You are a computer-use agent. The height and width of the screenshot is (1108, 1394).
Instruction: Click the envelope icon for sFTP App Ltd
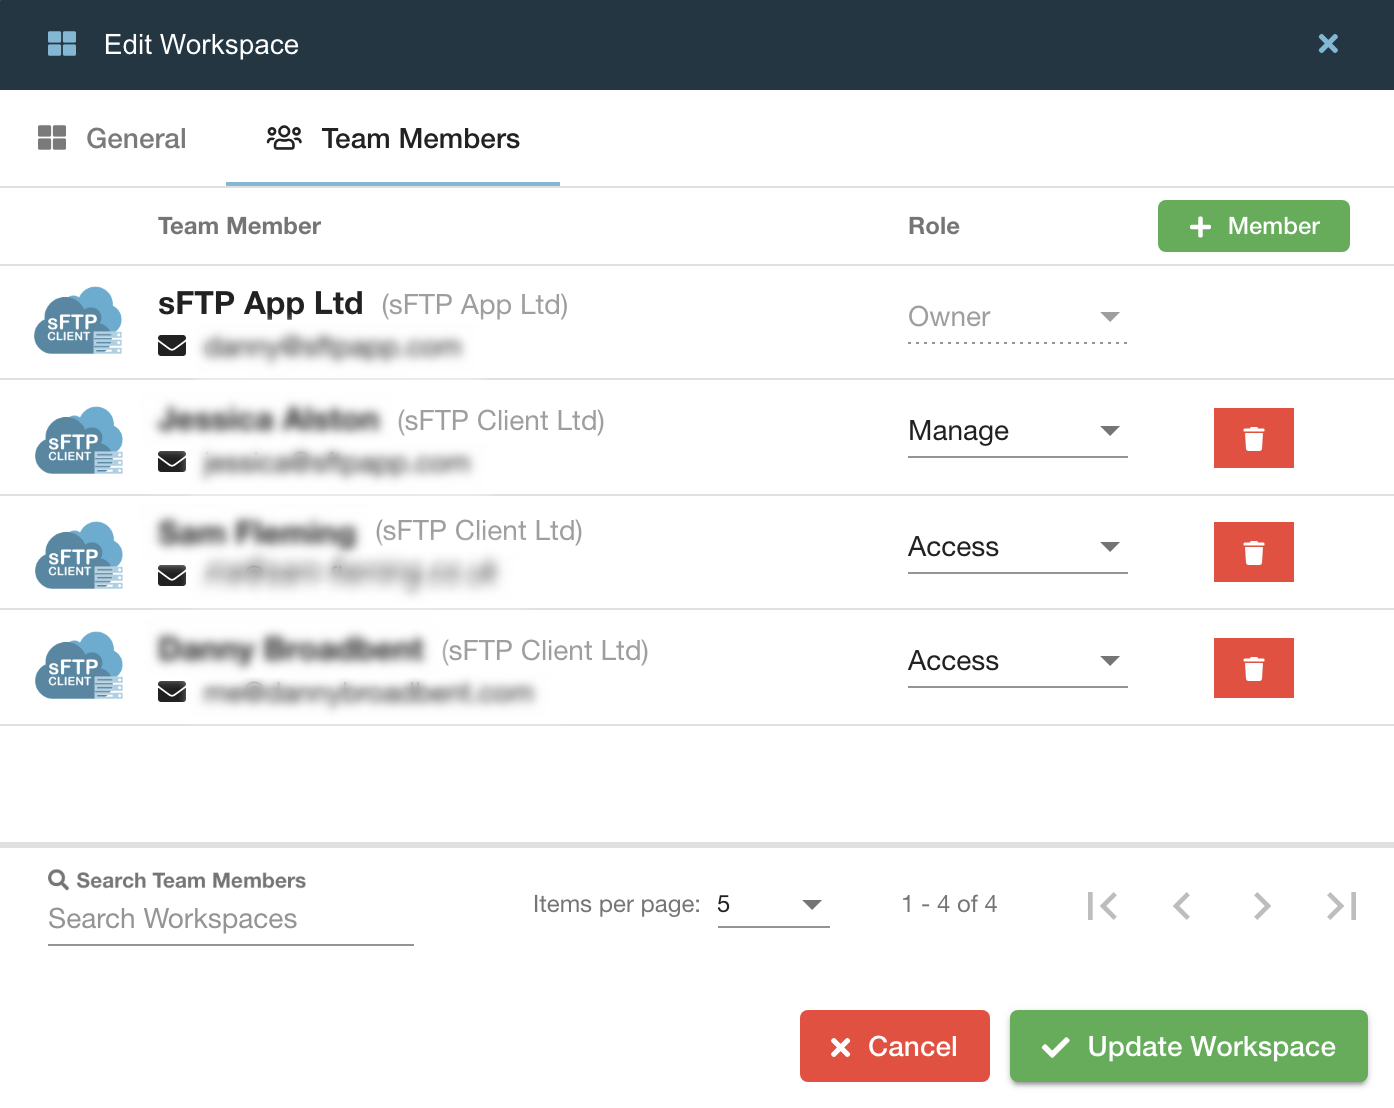tap(172, 346)
